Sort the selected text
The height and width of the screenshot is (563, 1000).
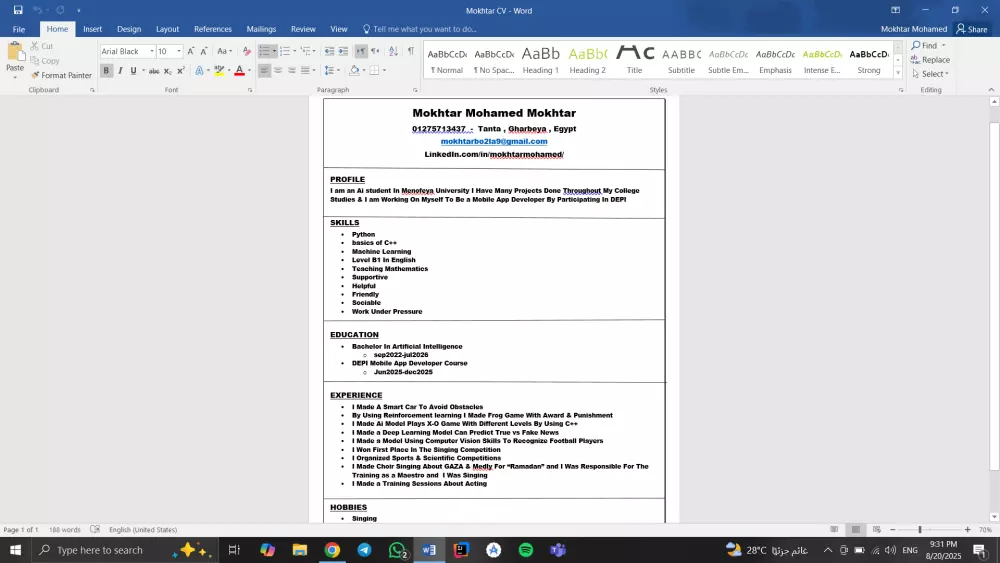pos(393,51)
